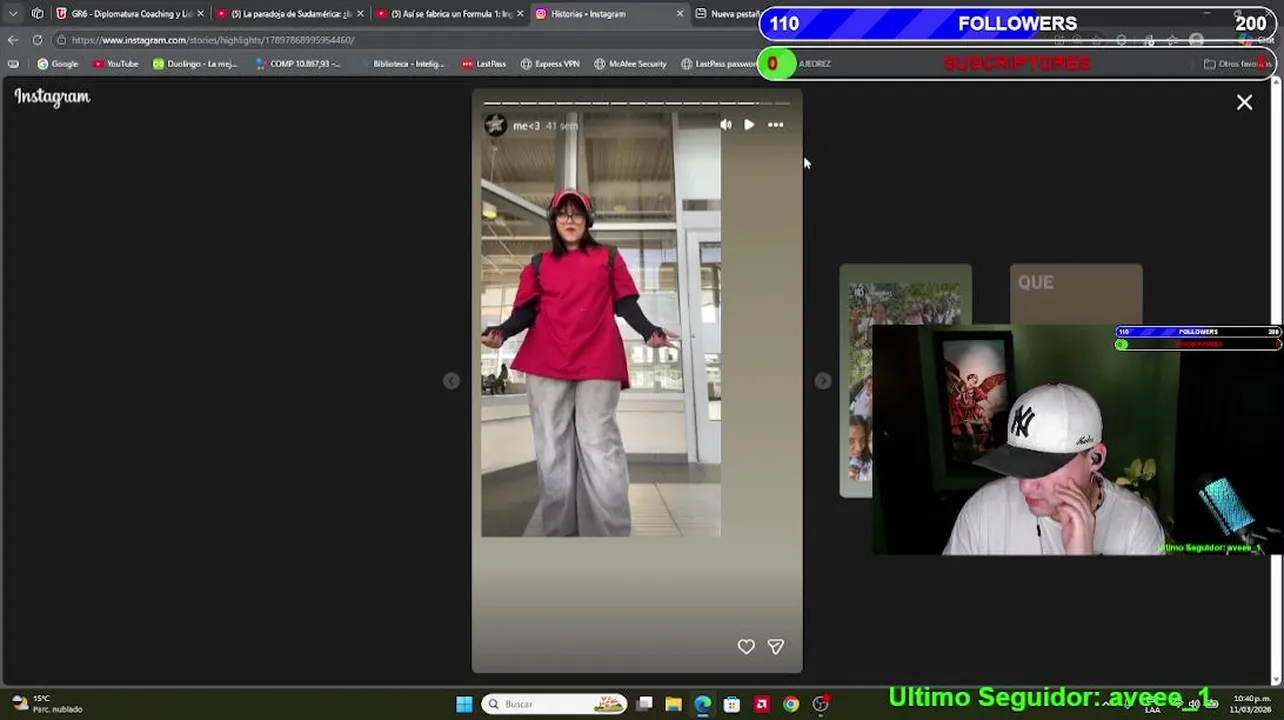
Task: Open the story three-dots options menu
Action: point(775,125)
